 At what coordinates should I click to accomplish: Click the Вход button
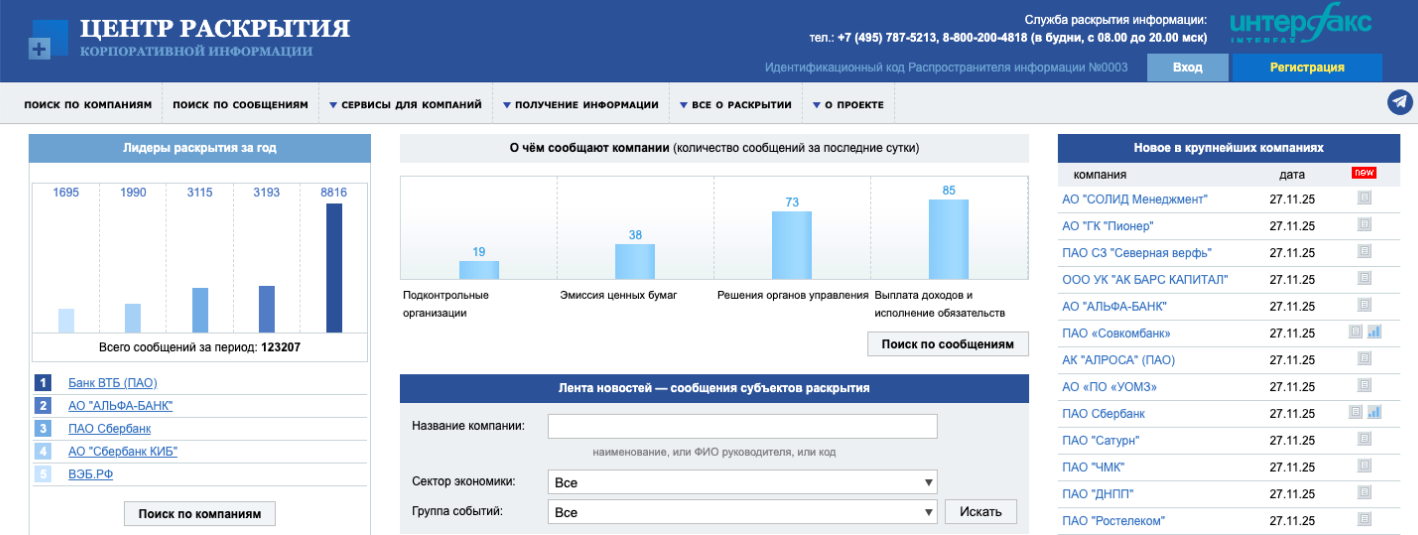point(1187,67)
